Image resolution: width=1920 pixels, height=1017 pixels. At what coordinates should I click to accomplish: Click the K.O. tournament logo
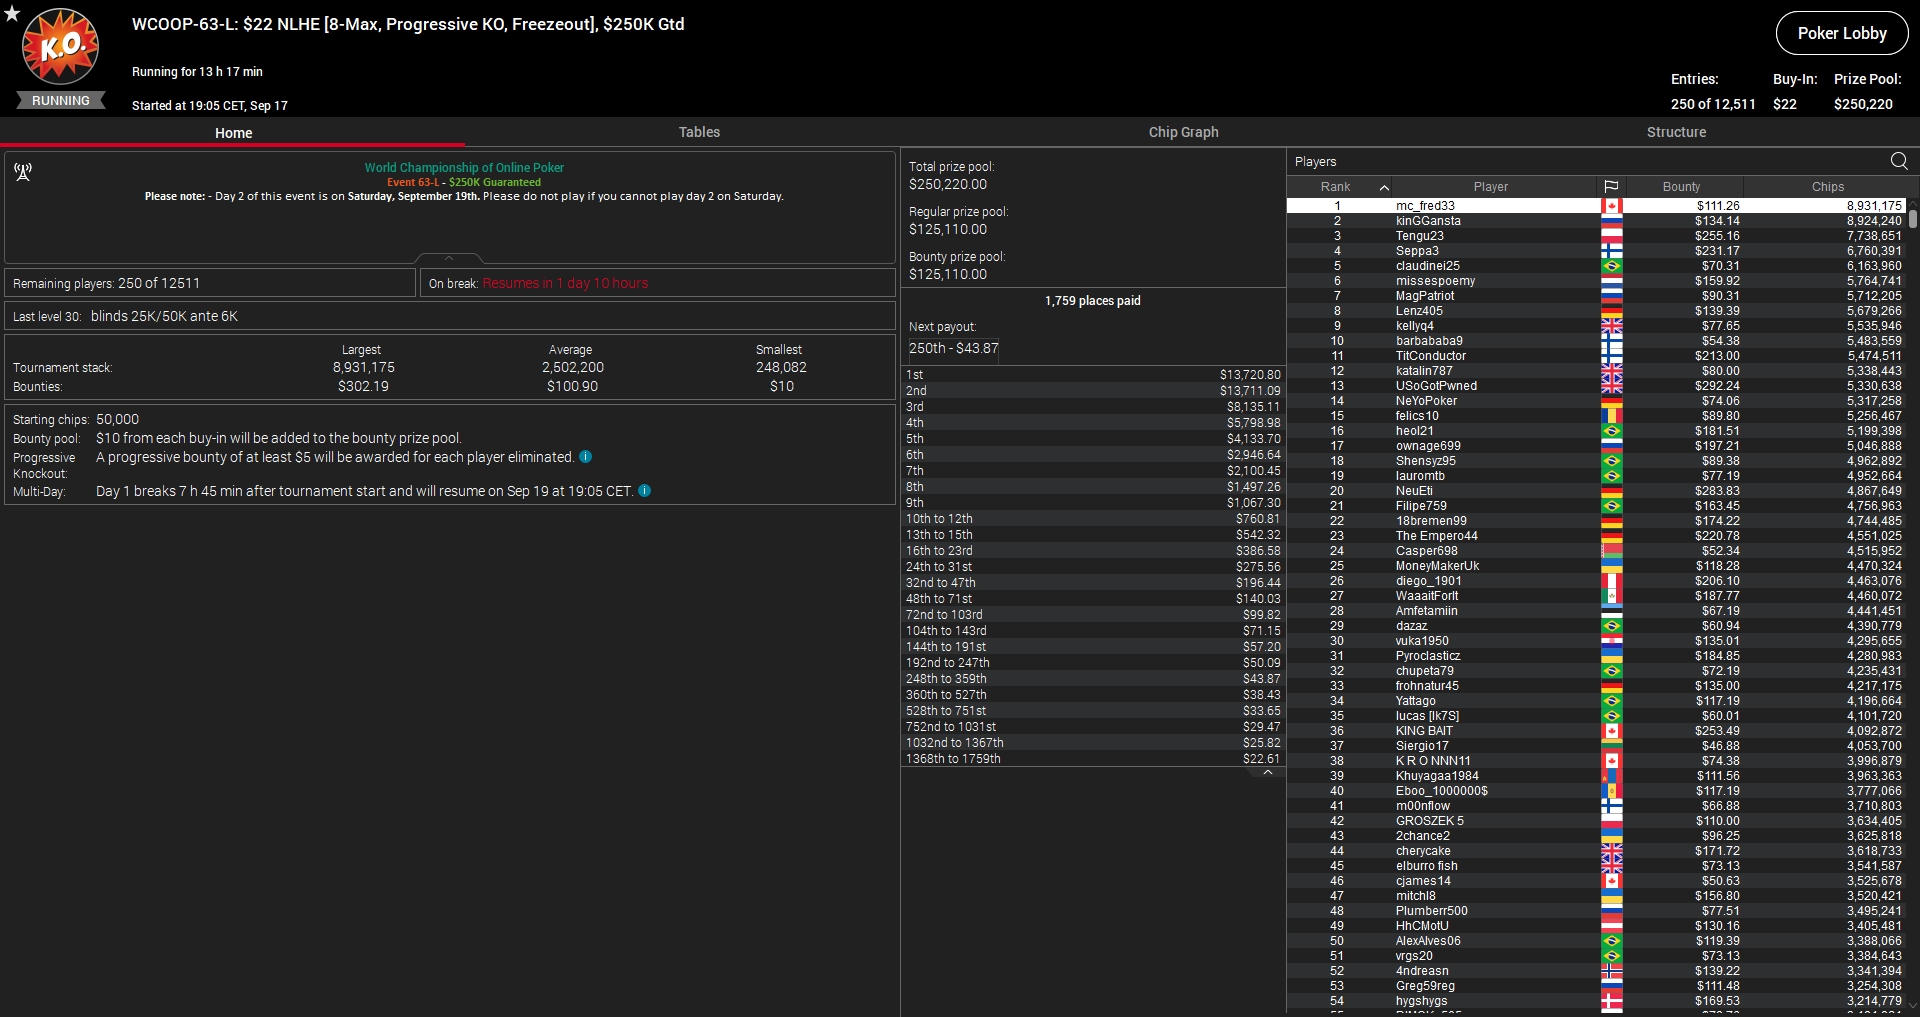click(61, 47)
